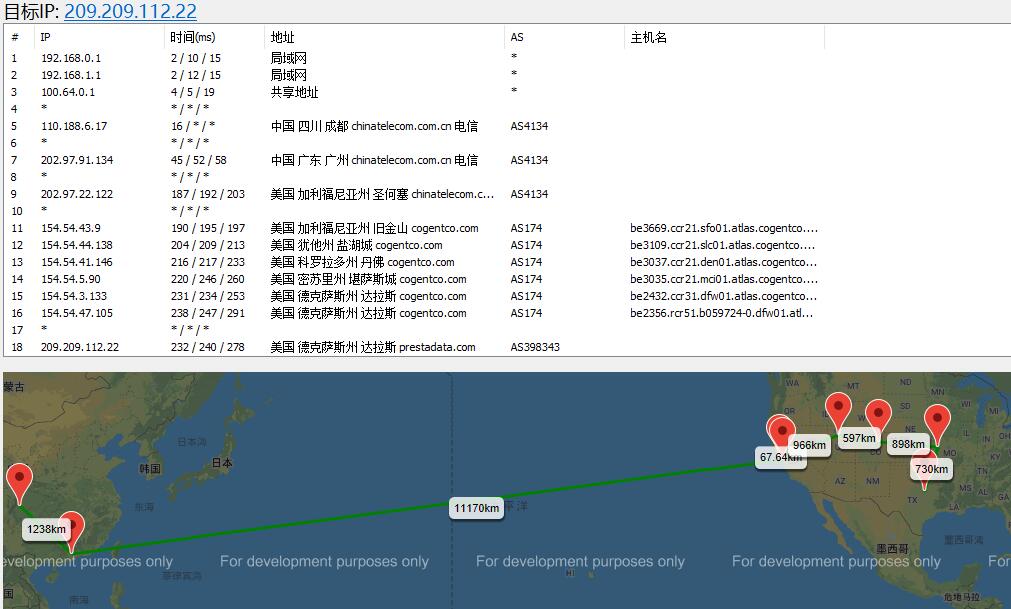Click hostname be2432.ccr31.dfw01.atlas.cogentco

(x=723, y=296)
